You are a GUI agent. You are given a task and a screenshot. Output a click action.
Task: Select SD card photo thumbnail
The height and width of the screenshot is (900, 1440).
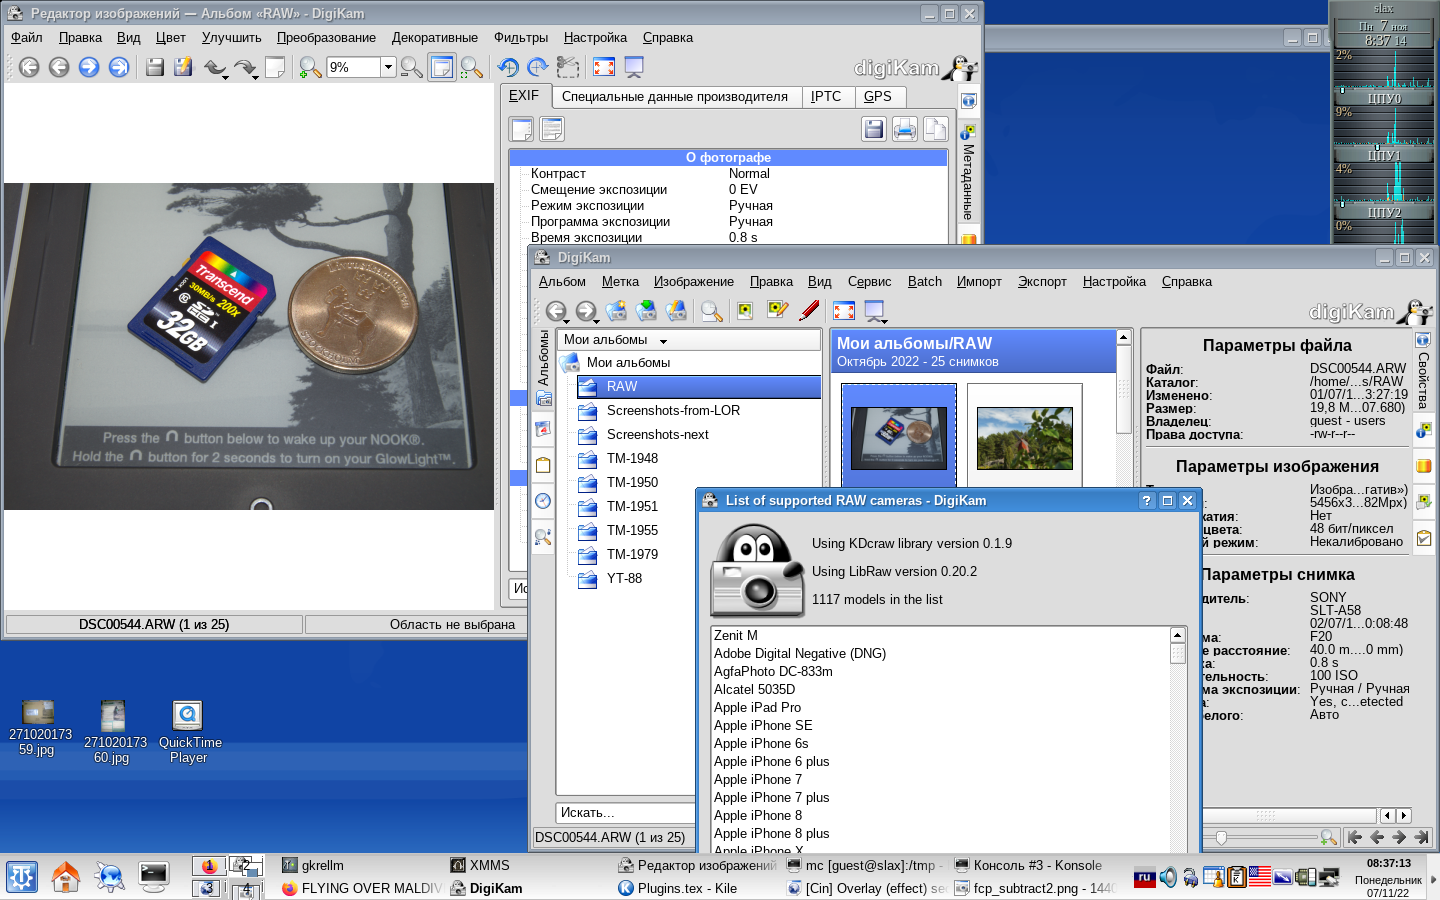[x=899, y=438]
